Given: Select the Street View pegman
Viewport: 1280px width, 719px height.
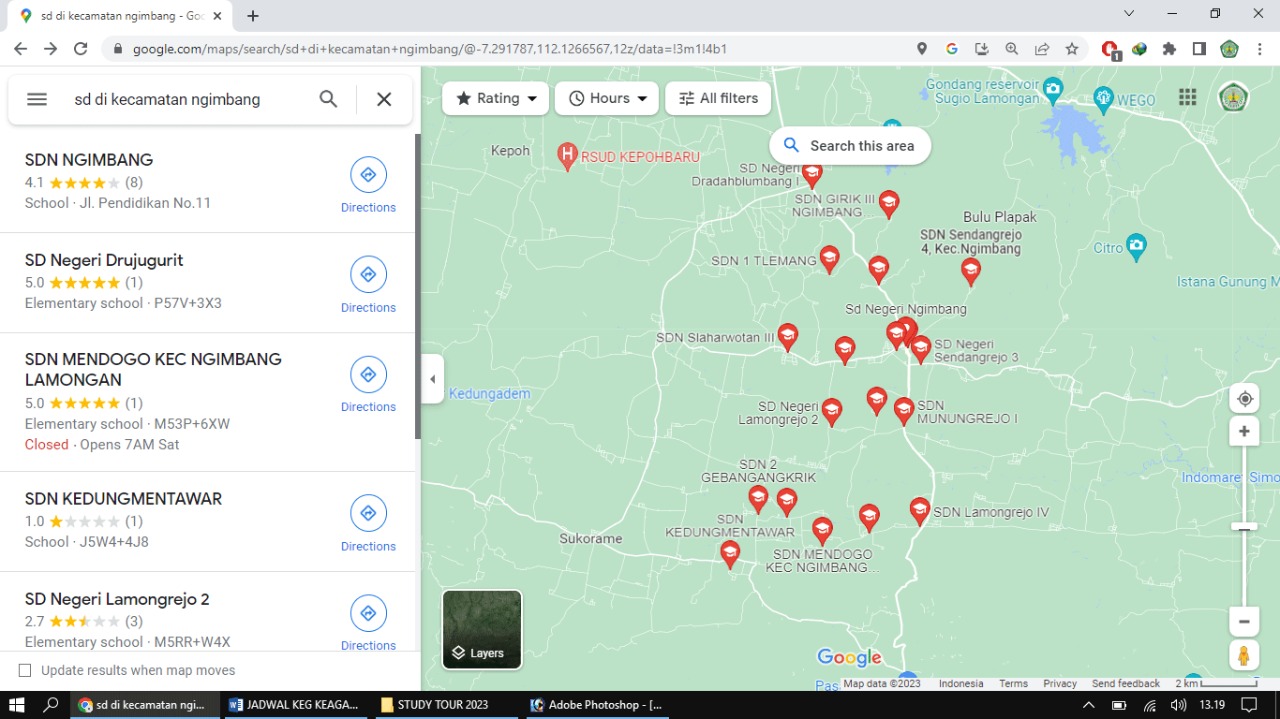Looking at the screenshot, I should (1244, 656).
